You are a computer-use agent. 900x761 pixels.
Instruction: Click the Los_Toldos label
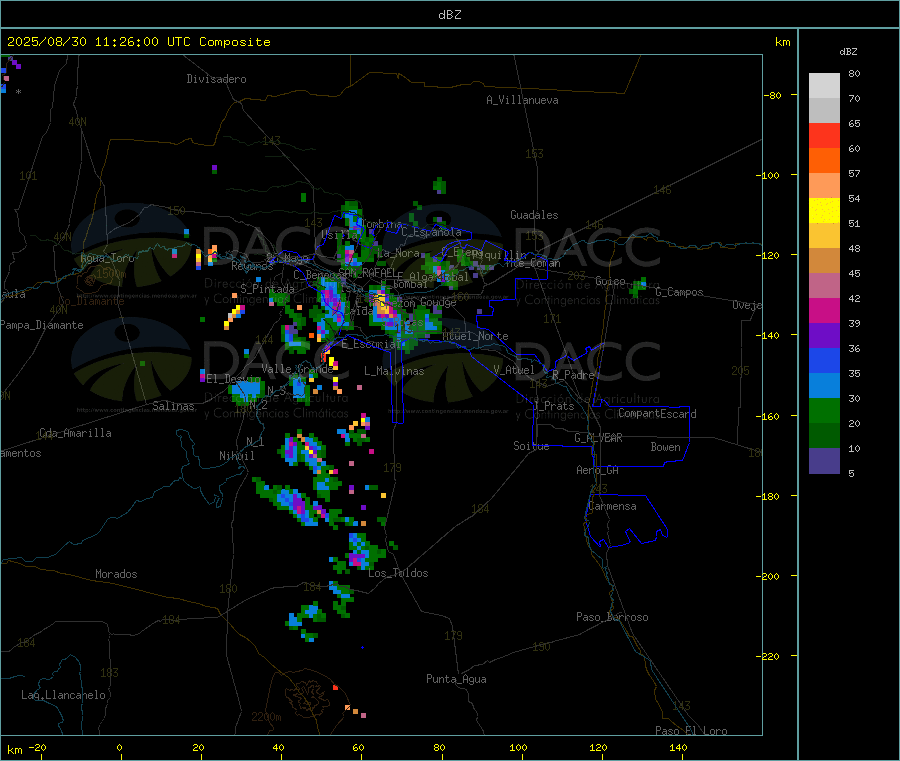pyautogui.click(x=398, y=573)
